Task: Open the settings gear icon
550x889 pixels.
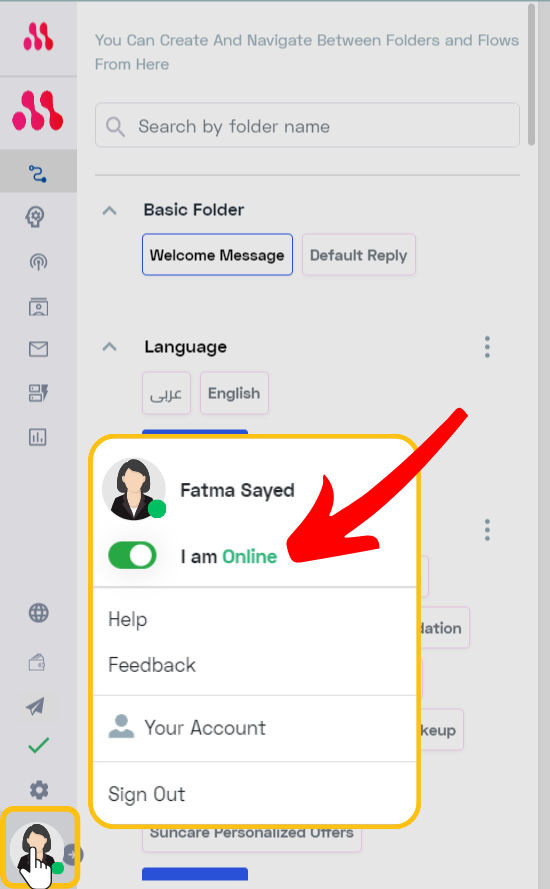Action: click(x=39, y=789)
